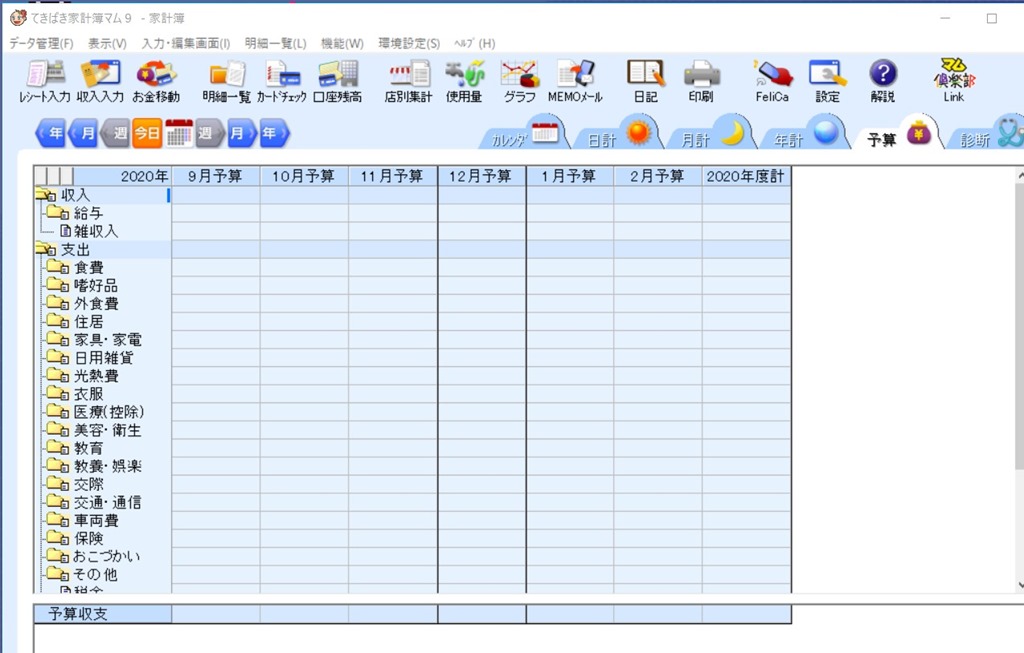
Task: Open MEMOメール tool
Action: (x=575, y=82)
